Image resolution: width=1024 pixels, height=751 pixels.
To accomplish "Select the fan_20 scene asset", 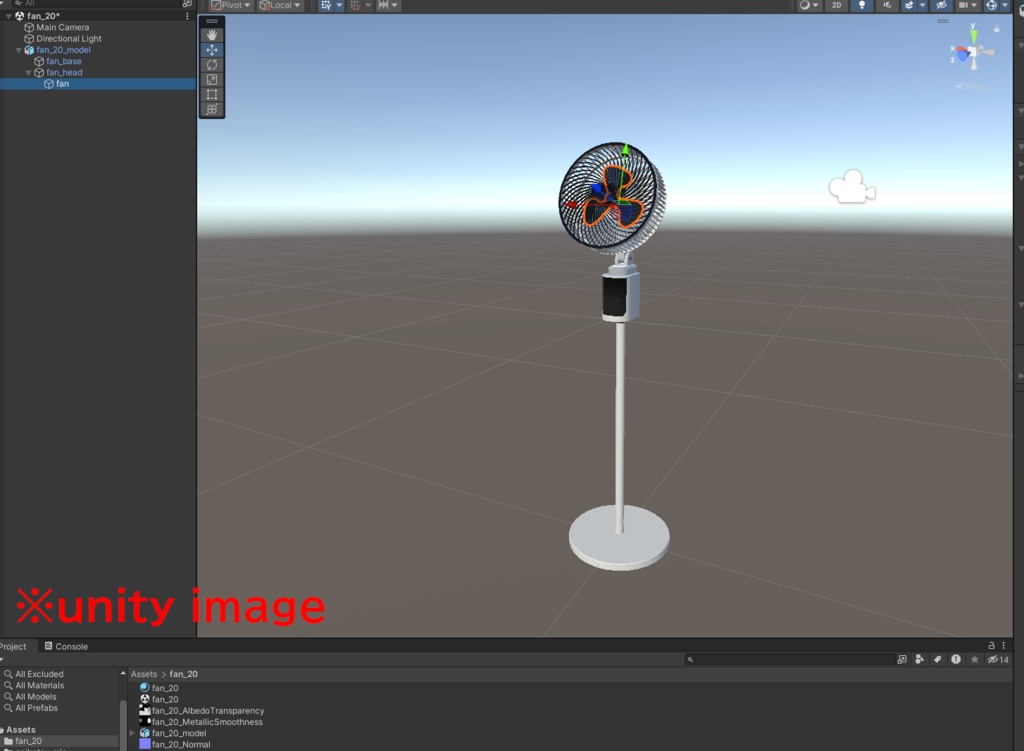I will tap(165, 699).
